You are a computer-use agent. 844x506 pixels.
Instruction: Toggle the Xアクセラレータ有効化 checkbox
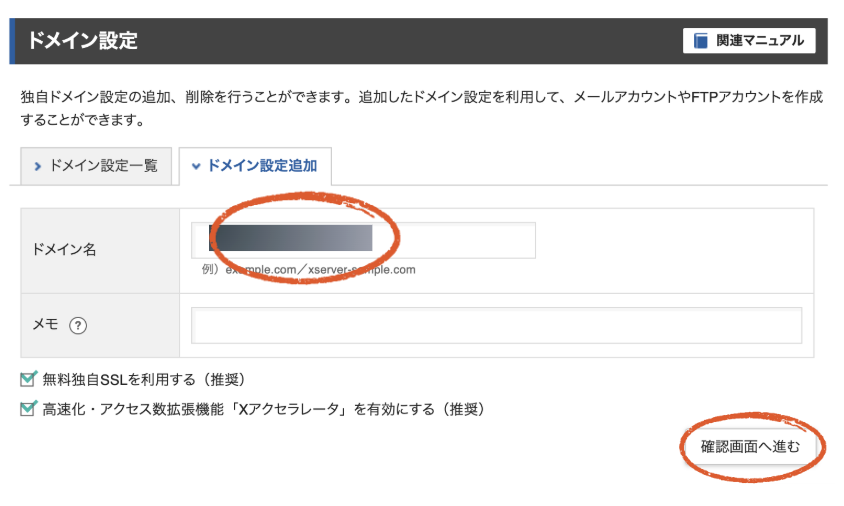pyautogui.click(x=28, y=409)
